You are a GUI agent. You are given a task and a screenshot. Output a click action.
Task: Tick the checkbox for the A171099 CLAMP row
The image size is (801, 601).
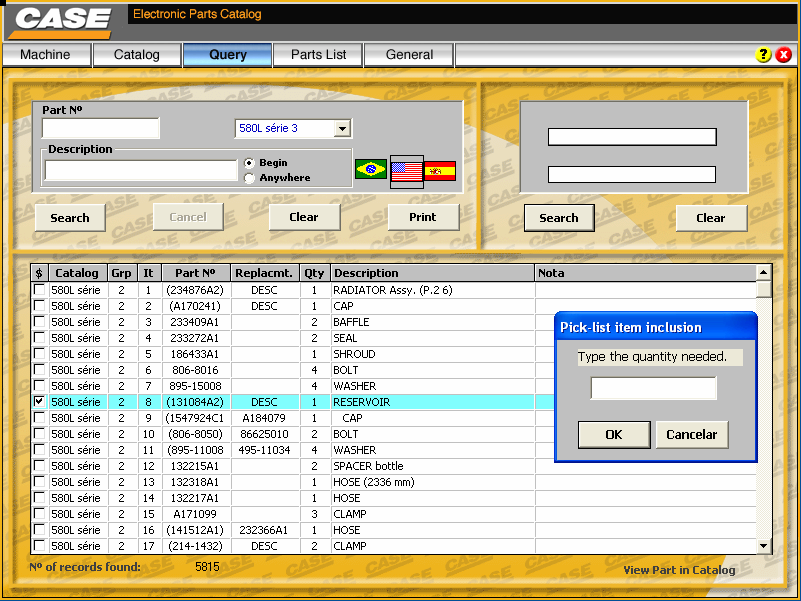coord(39,514)
